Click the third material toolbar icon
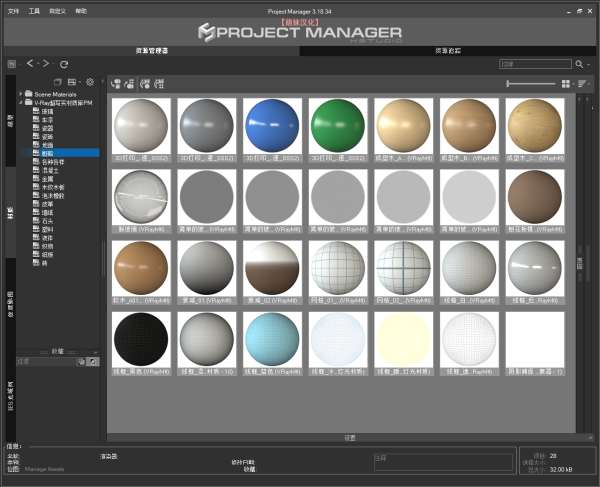Image resolution: width=600 pixels, height=487 pixels. 145,83
